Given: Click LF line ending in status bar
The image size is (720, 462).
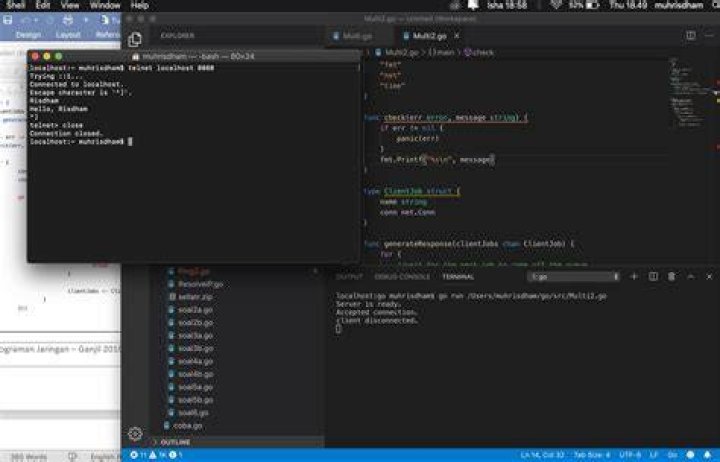Looking at the screenshot, I should [654, 455].
